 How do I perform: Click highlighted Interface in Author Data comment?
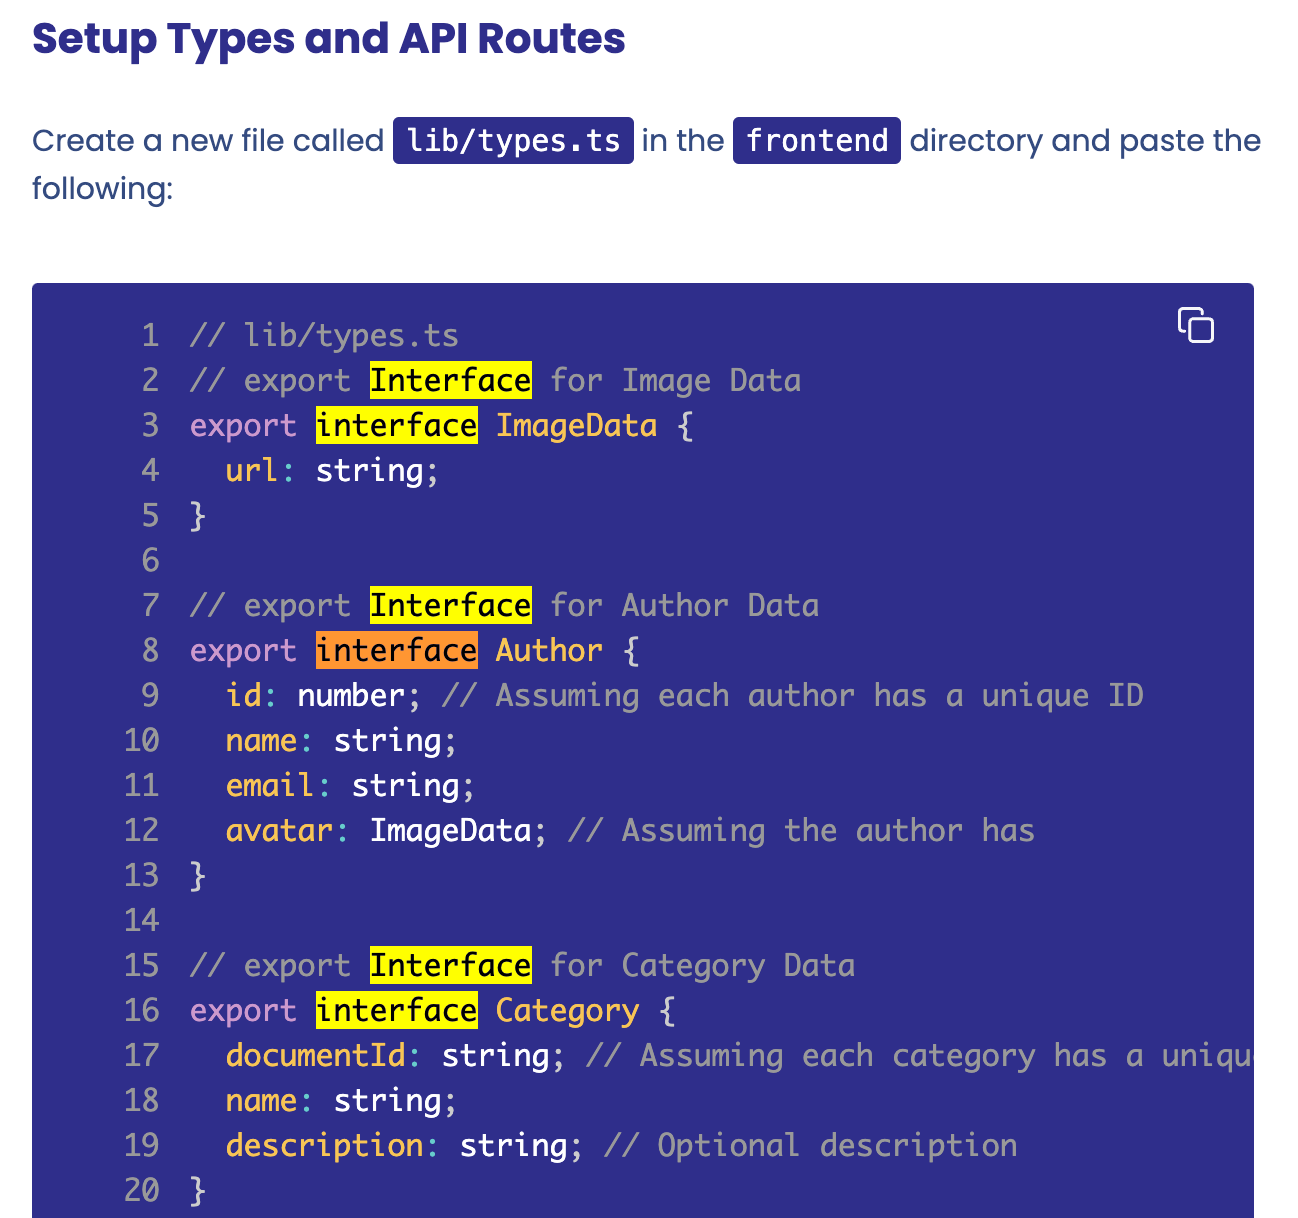pyautogui.click(x=451, y=605)
